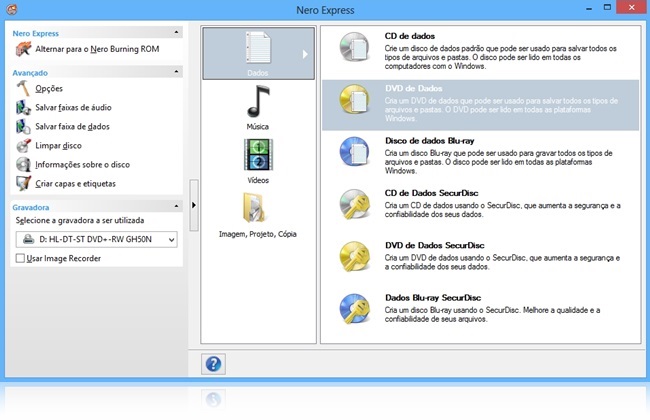This screenshot has width=650, height=420.
Task: Click Informações sobre o disco link
Action: tap(82, 165)
